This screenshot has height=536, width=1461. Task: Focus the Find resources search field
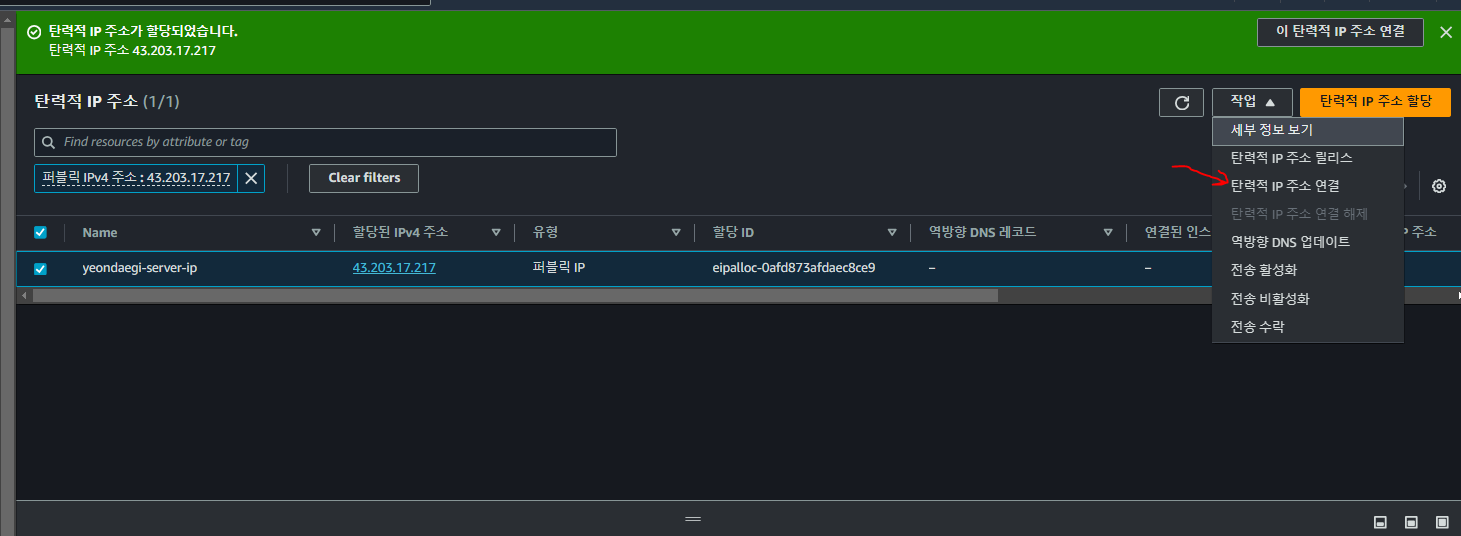tap(325, 142)
